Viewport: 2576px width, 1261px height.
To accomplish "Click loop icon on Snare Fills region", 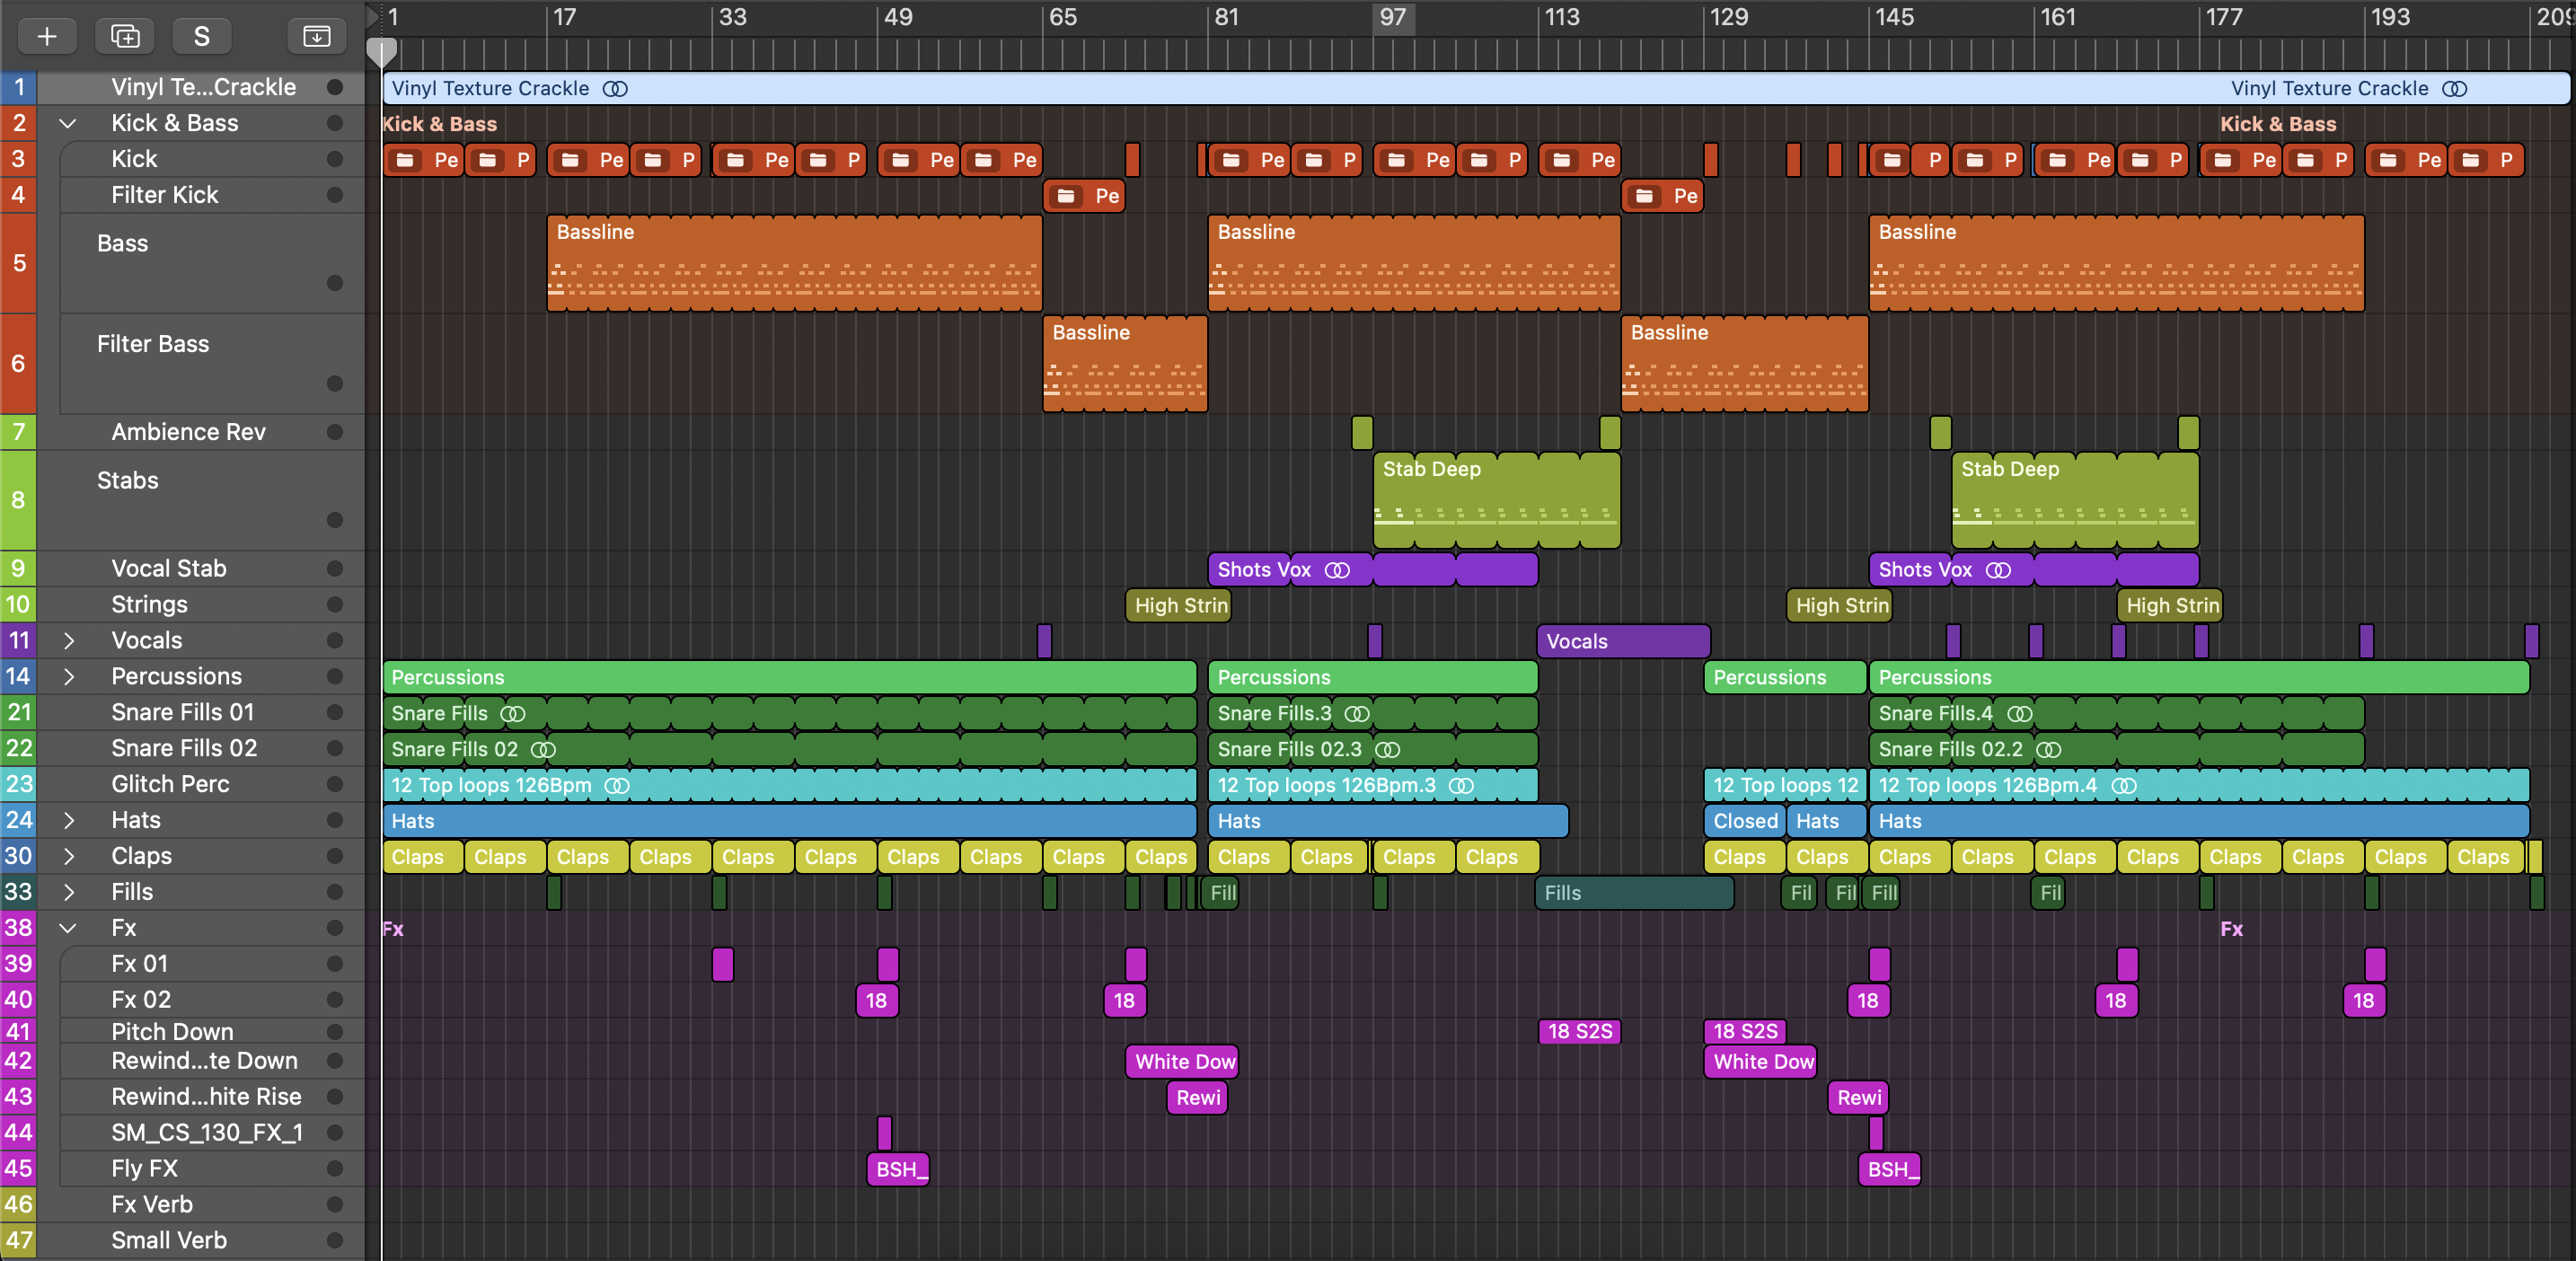I will pos(512,713).
